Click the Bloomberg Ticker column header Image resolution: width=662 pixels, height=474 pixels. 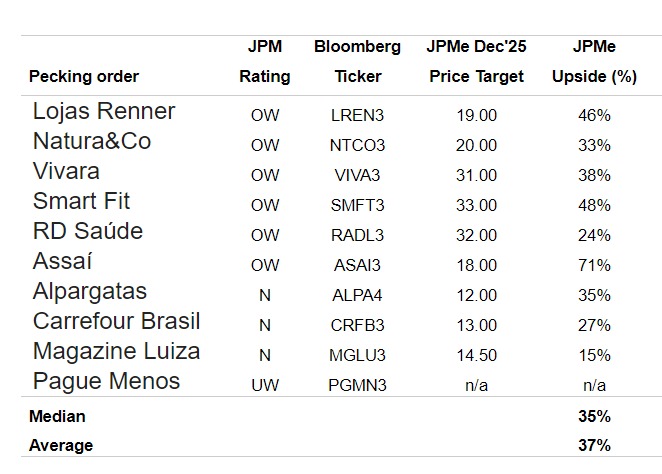[357, 62]
